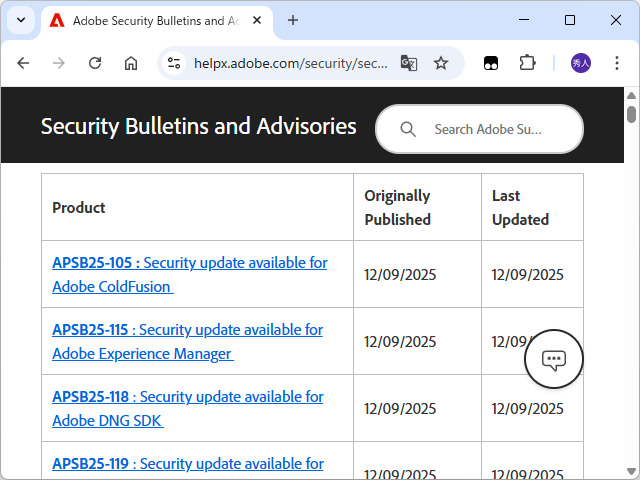The height and width of the screenshot is (480, 640).
Task: Go to the browser home page
Action: coord(131,63)
